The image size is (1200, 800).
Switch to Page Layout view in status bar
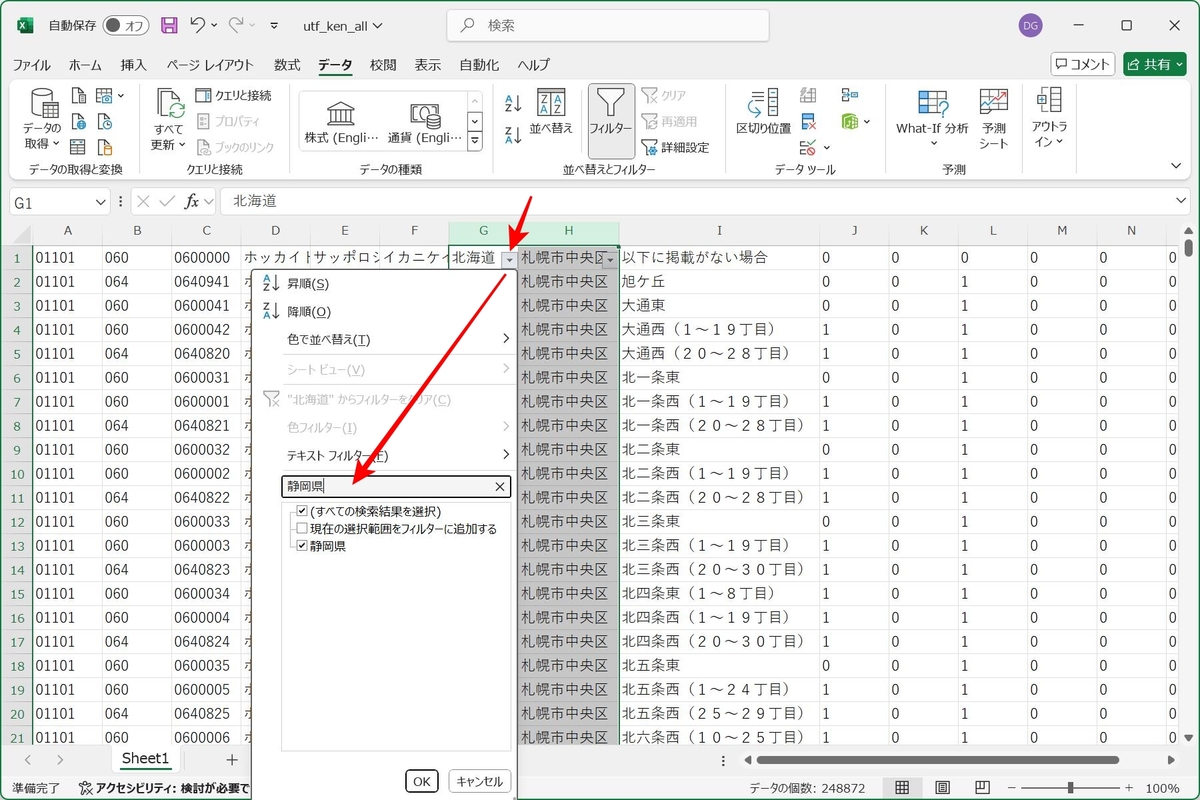943,788
